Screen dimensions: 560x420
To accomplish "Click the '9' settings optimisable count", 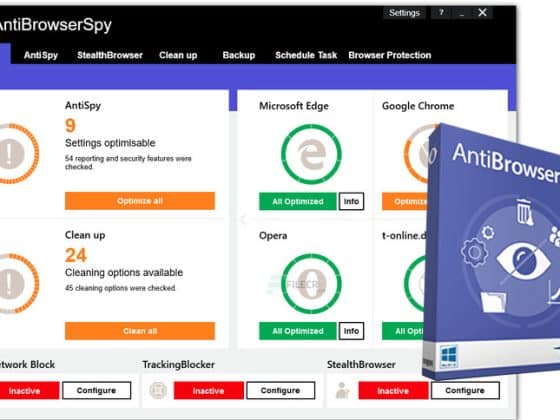I will [70, 125].
